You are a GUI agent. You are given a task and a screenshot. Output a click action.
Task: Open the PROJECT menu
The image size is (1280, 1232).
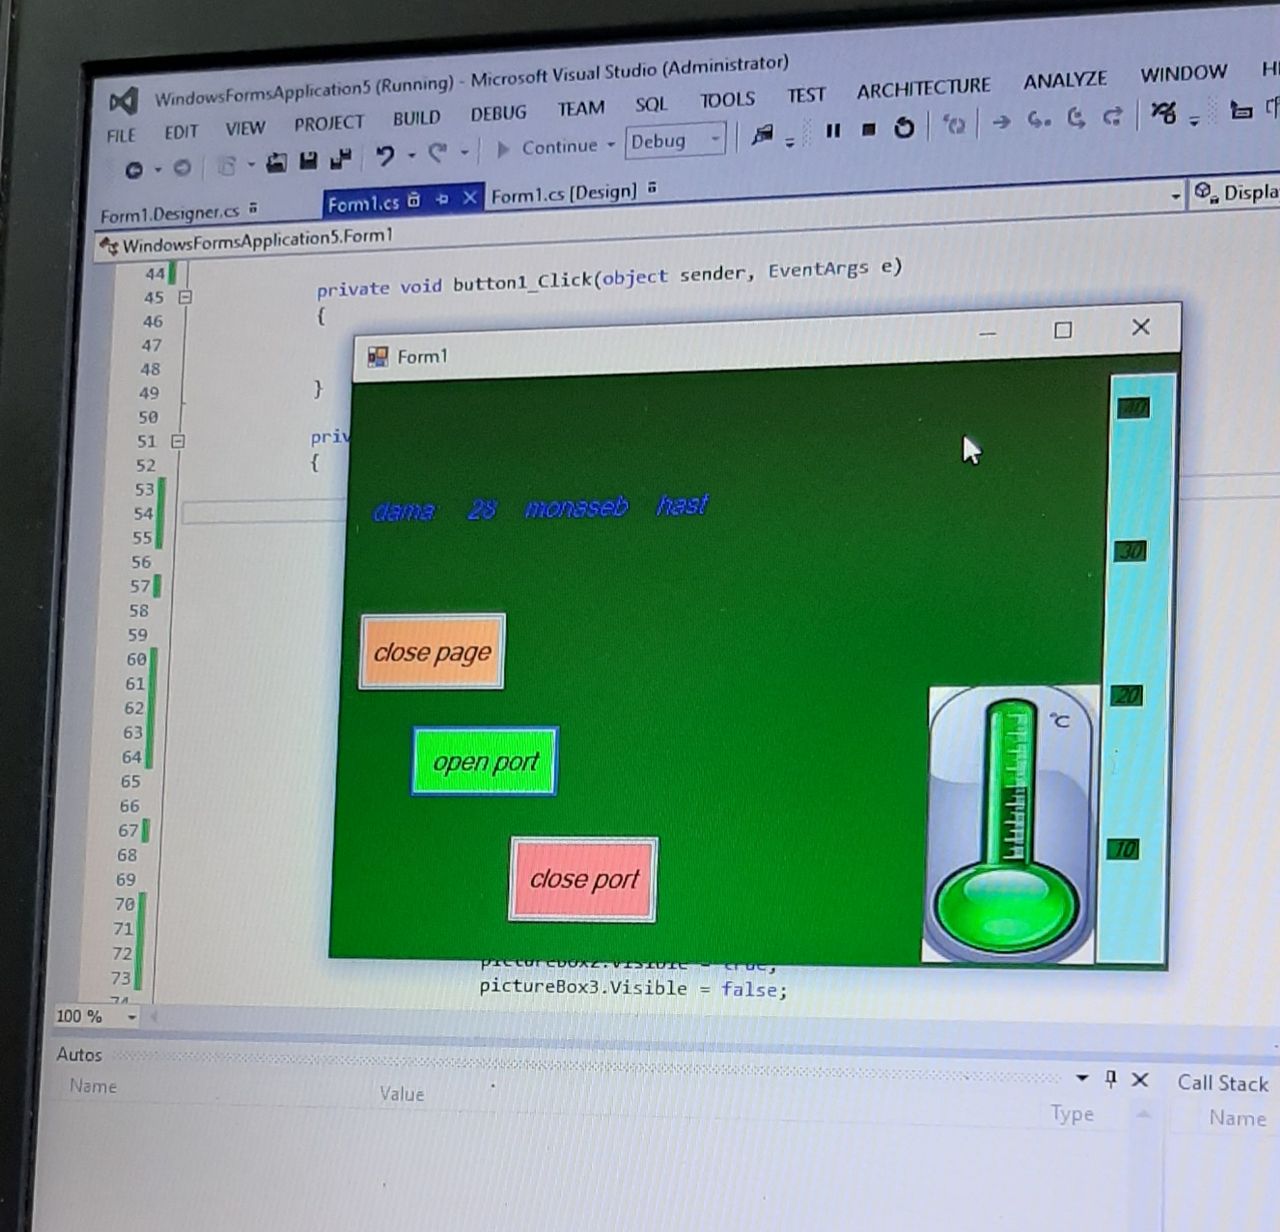point(329,123)
